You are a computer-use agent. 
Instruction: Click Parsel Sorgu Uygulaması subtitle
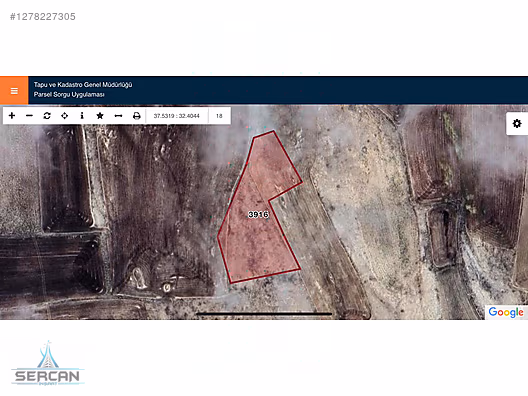[69, 95]
